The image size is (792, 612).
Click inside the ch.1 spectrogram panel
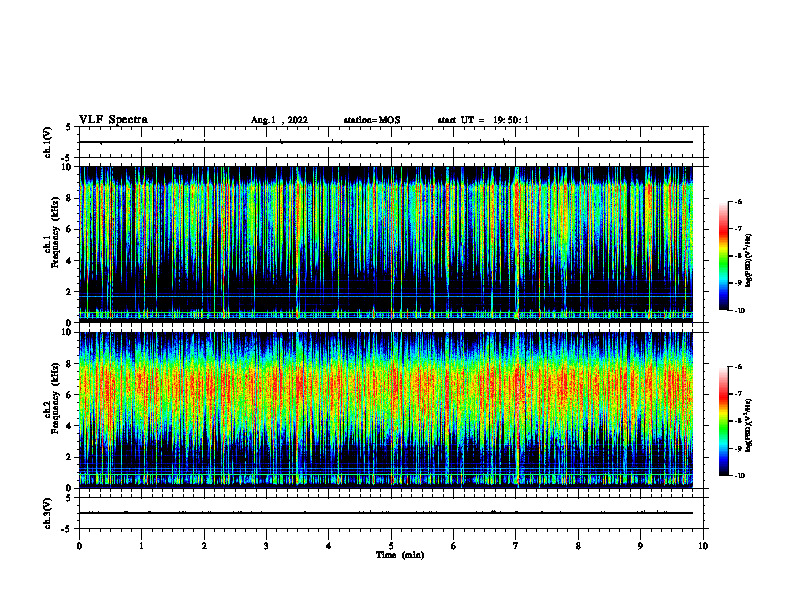tap(386, 244)
